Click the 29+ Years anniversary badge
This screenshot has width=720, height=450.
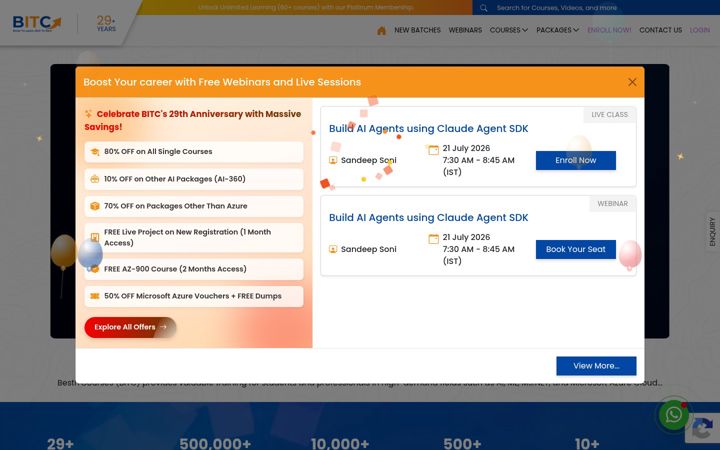coord(106,23)
